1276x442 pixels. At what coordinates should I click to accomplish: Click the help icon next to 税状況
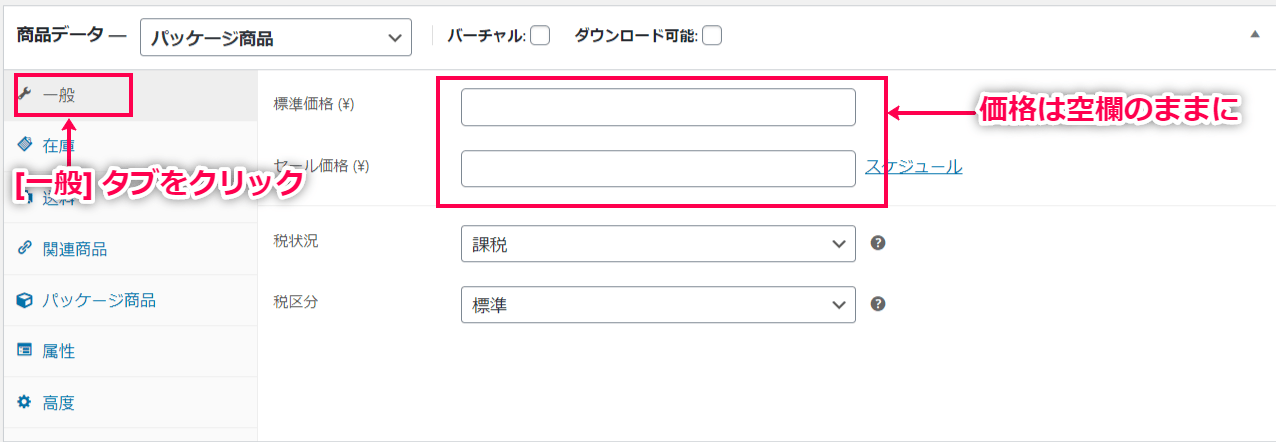click(x=878, y=243)
